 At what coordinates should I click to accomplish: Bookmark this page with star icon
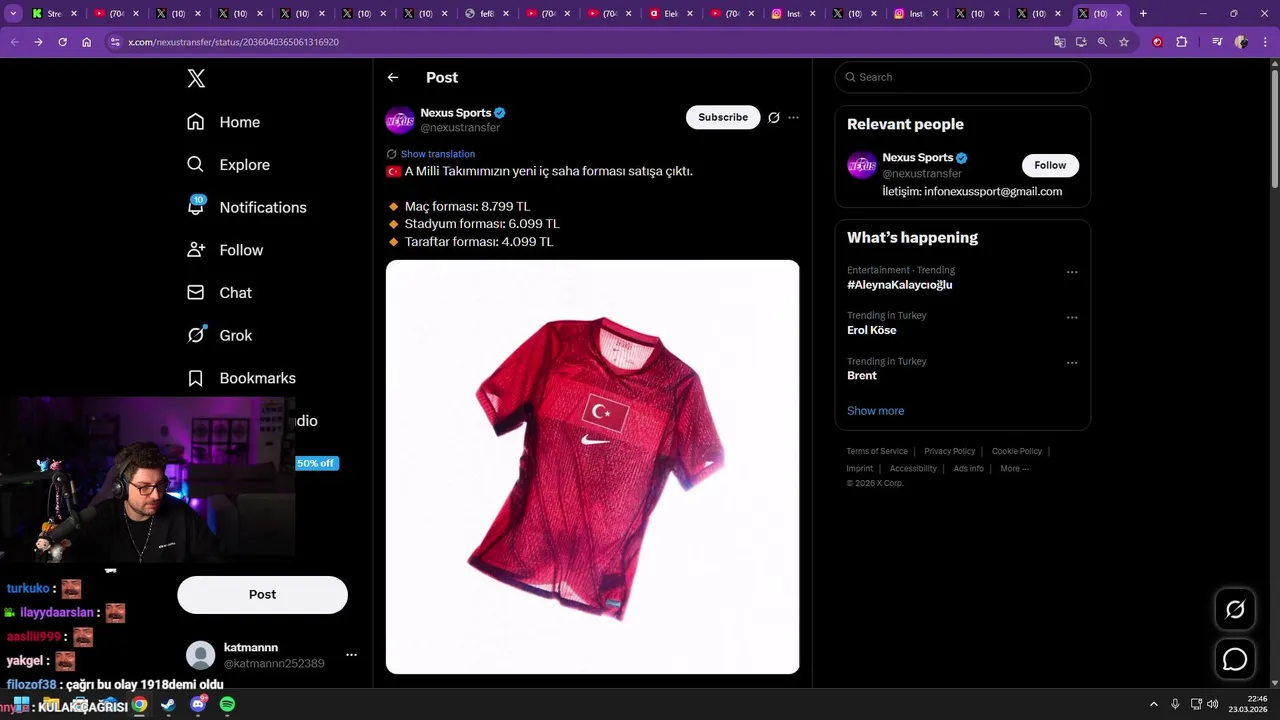1124,42
